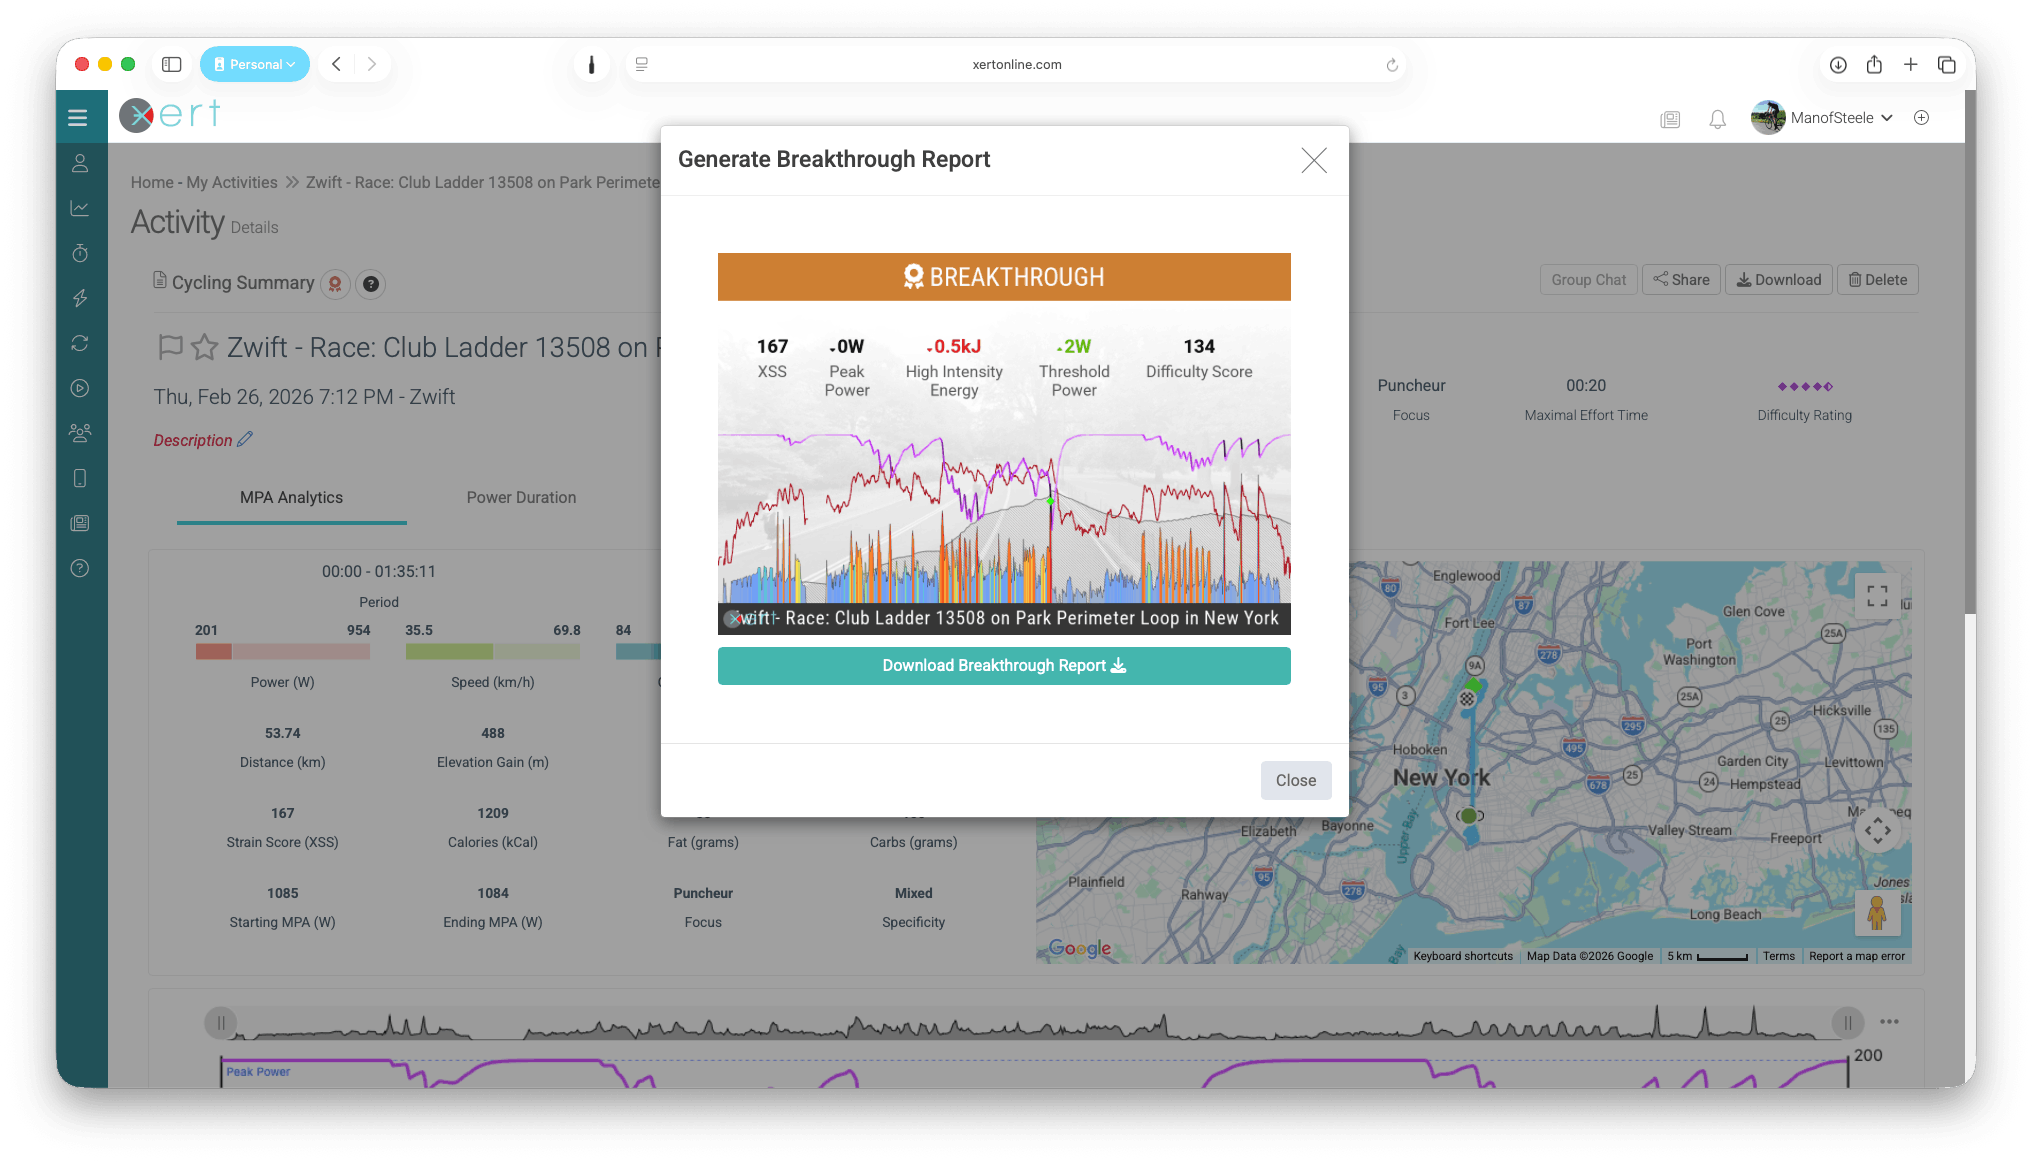This screenshot has width=2032, height=1162.
Task: Open Safari downloads icon
Action: 1838,65
